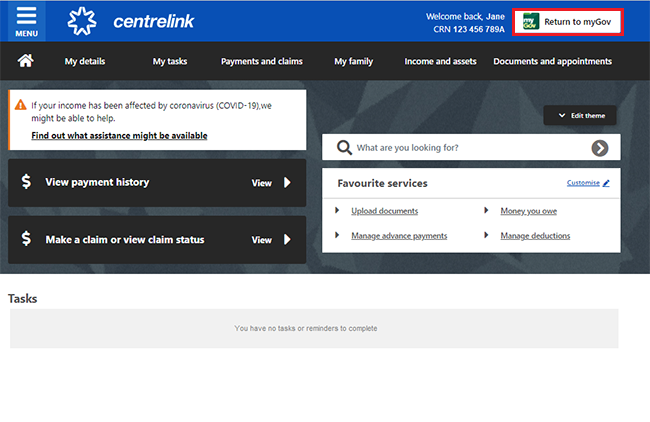Image resolution: width=650 pixels, height=422 pixels.
Task: Follow the Money you owe link
Action: point(528,211)
